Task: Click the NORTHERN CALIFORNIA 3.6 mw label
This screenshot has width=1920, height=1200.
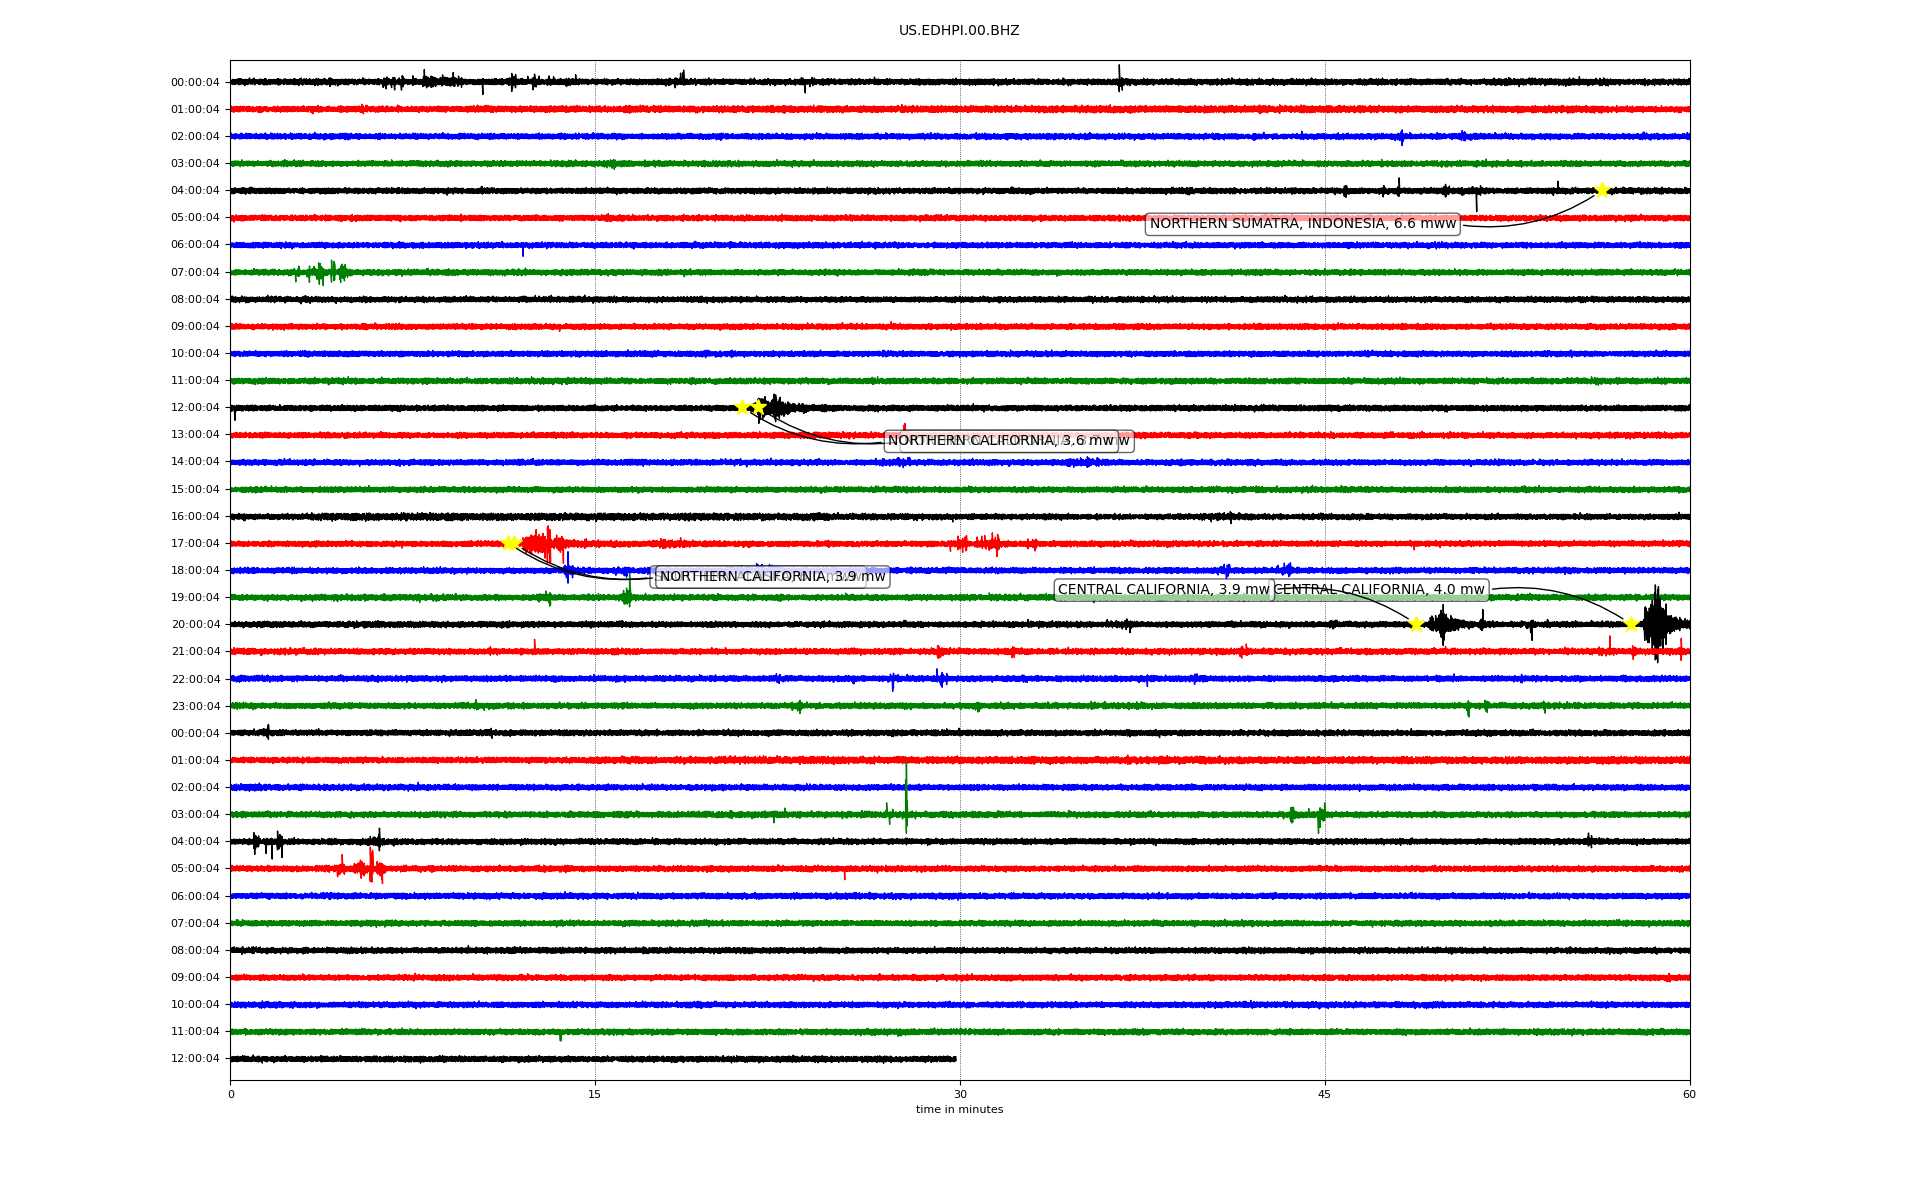Action: click(1000, 441)
